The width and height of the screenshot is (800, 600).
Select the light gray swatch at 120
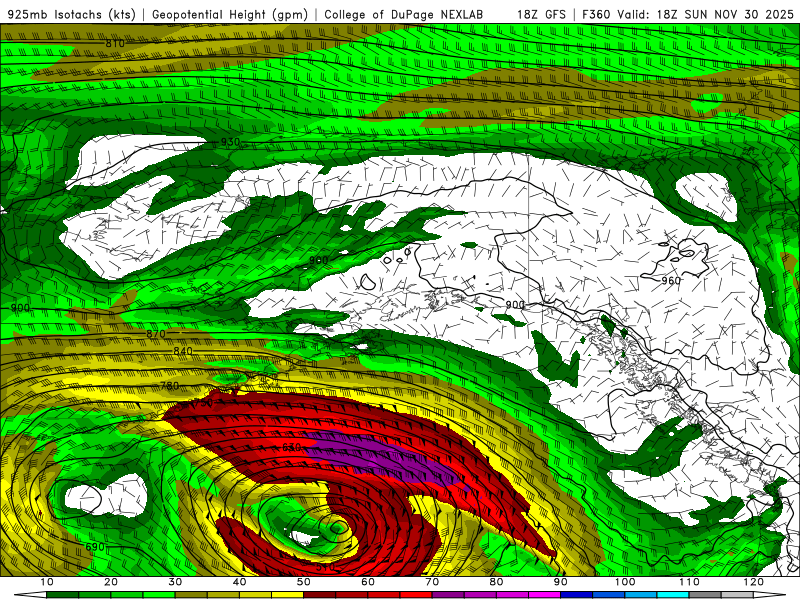738,595
